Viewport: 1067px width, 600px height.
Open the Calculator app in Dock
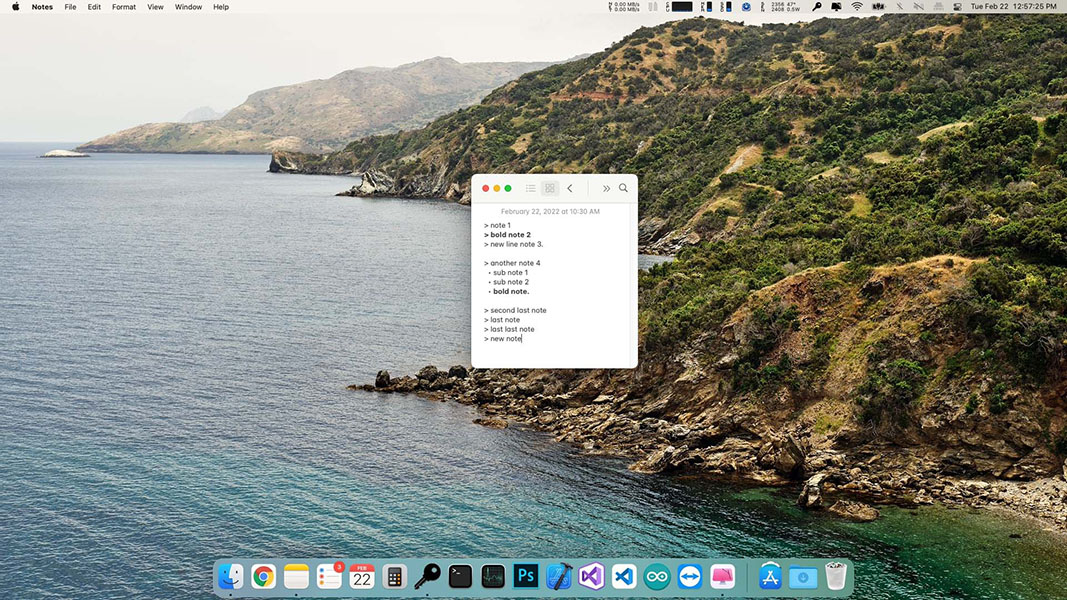point(394,576)
